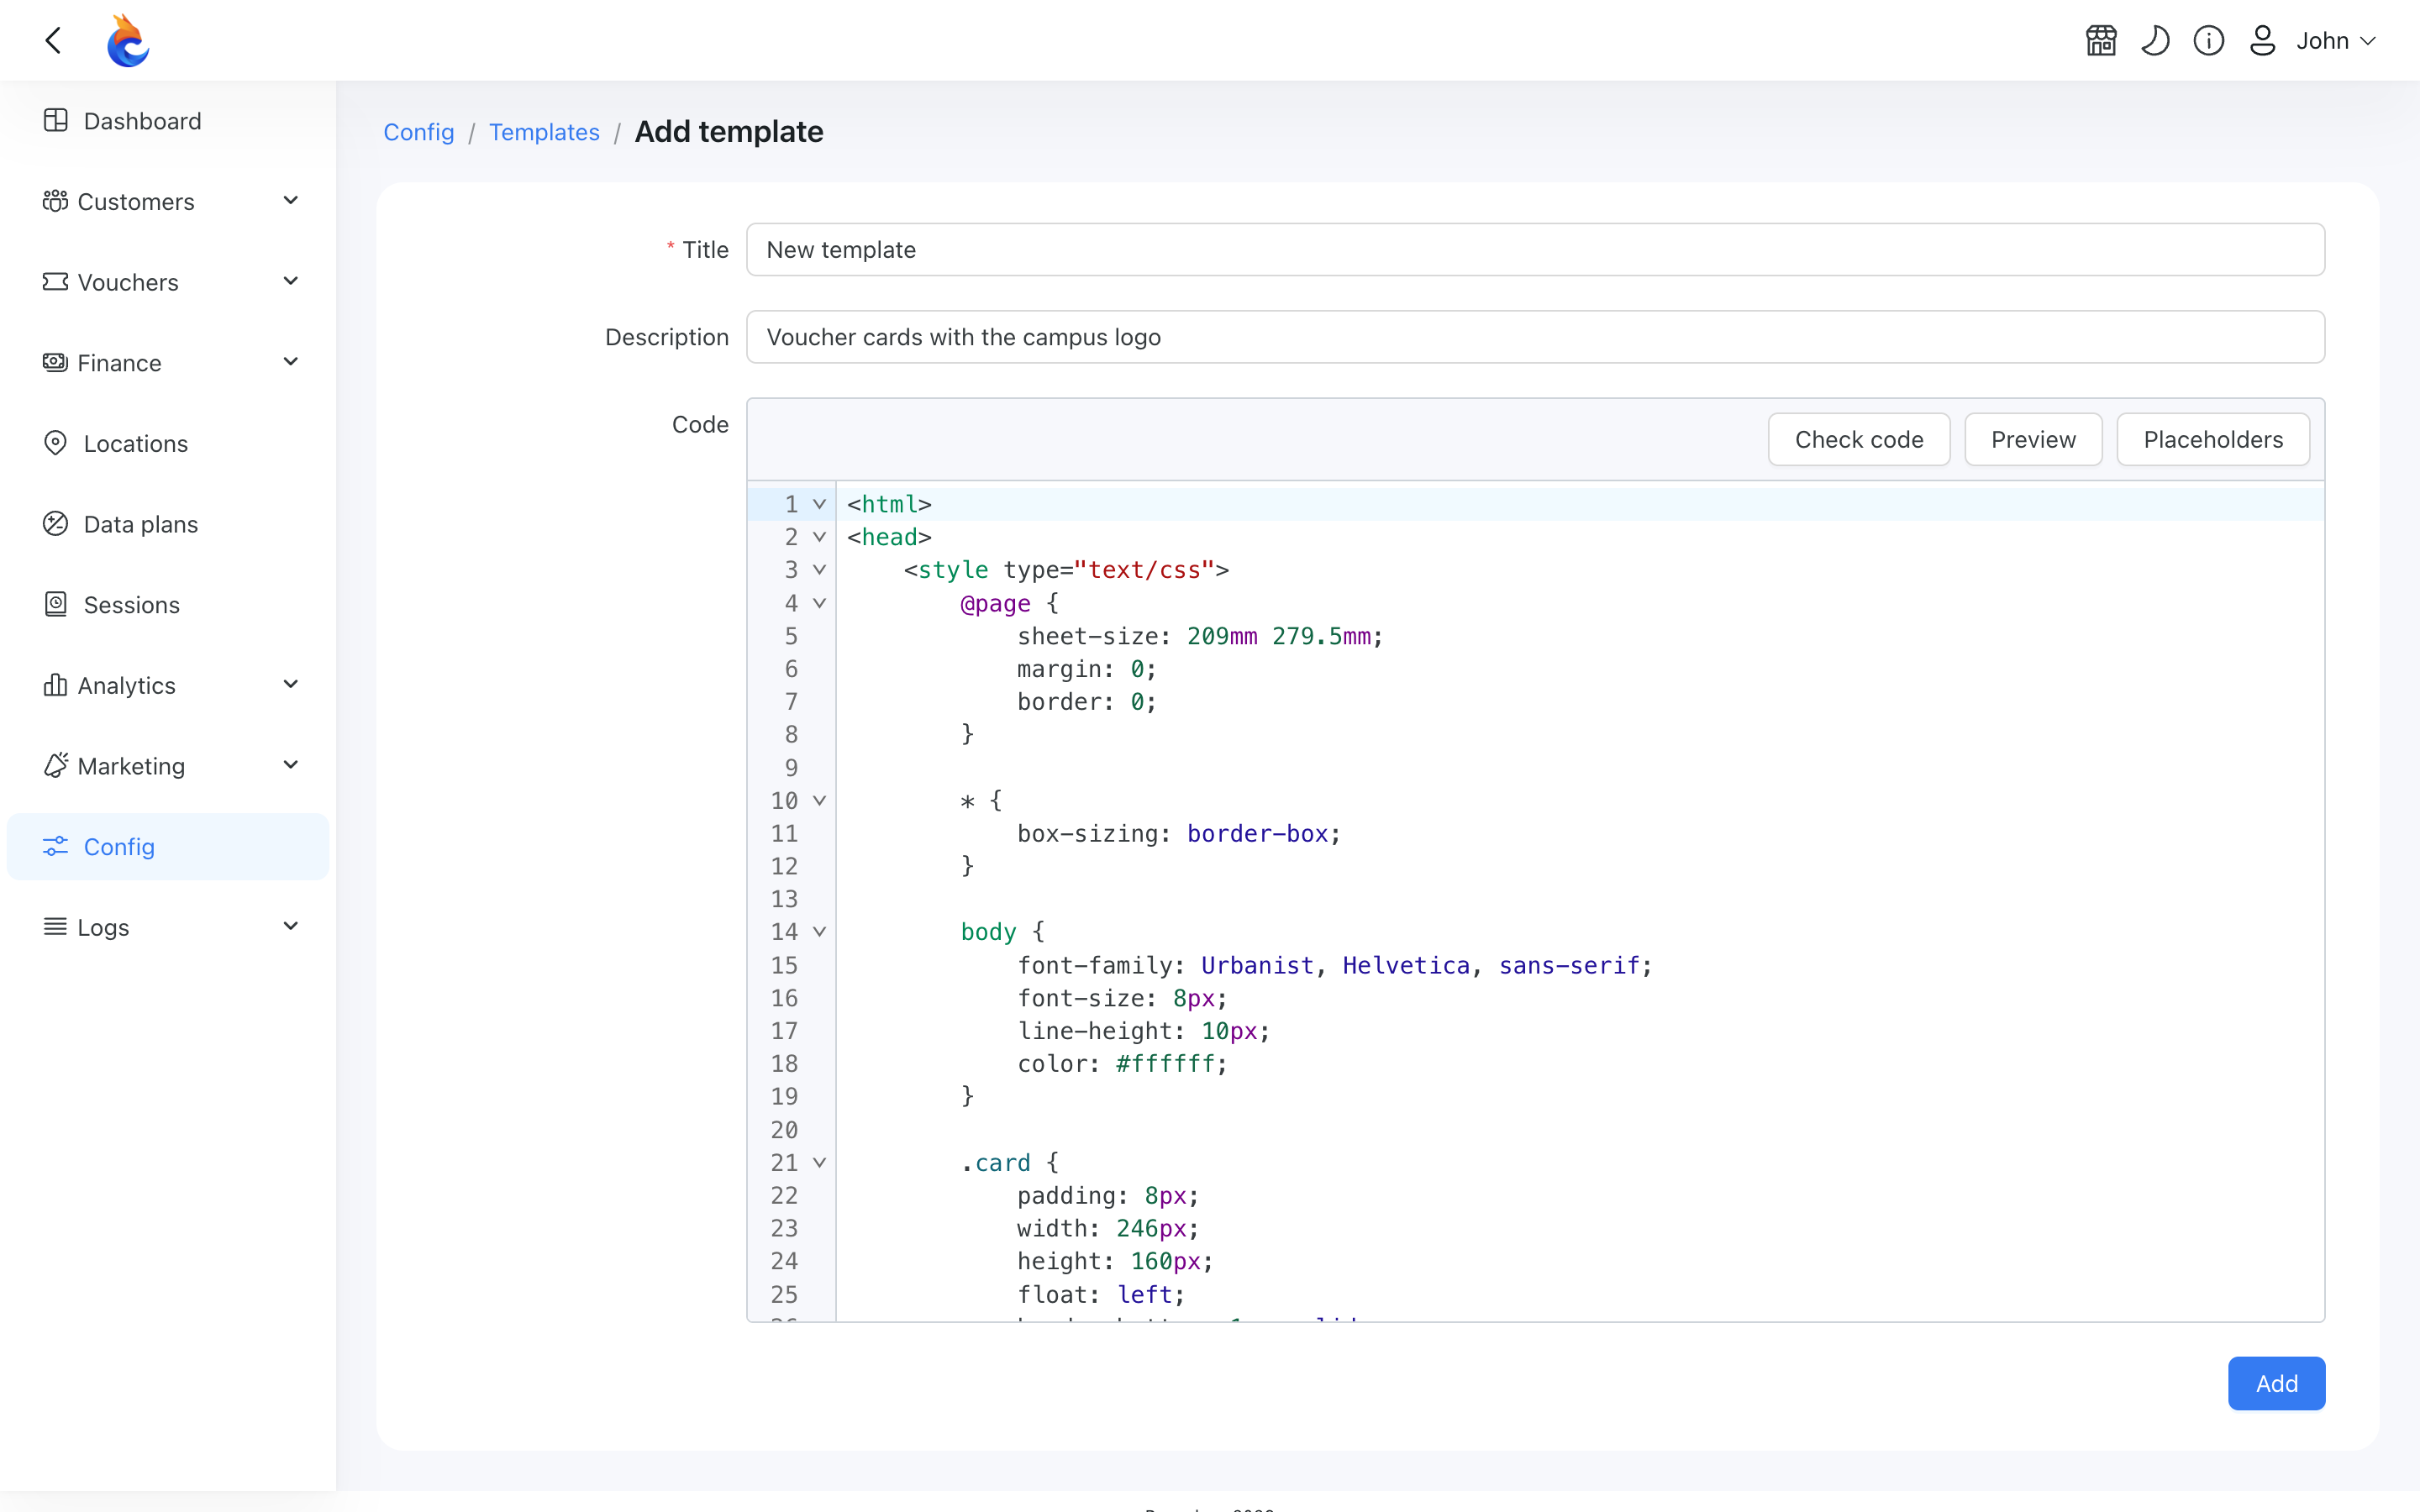Click the Templates breadcrumb link
Viewport: 2420px width, 1512px height.
click(544, 132)
